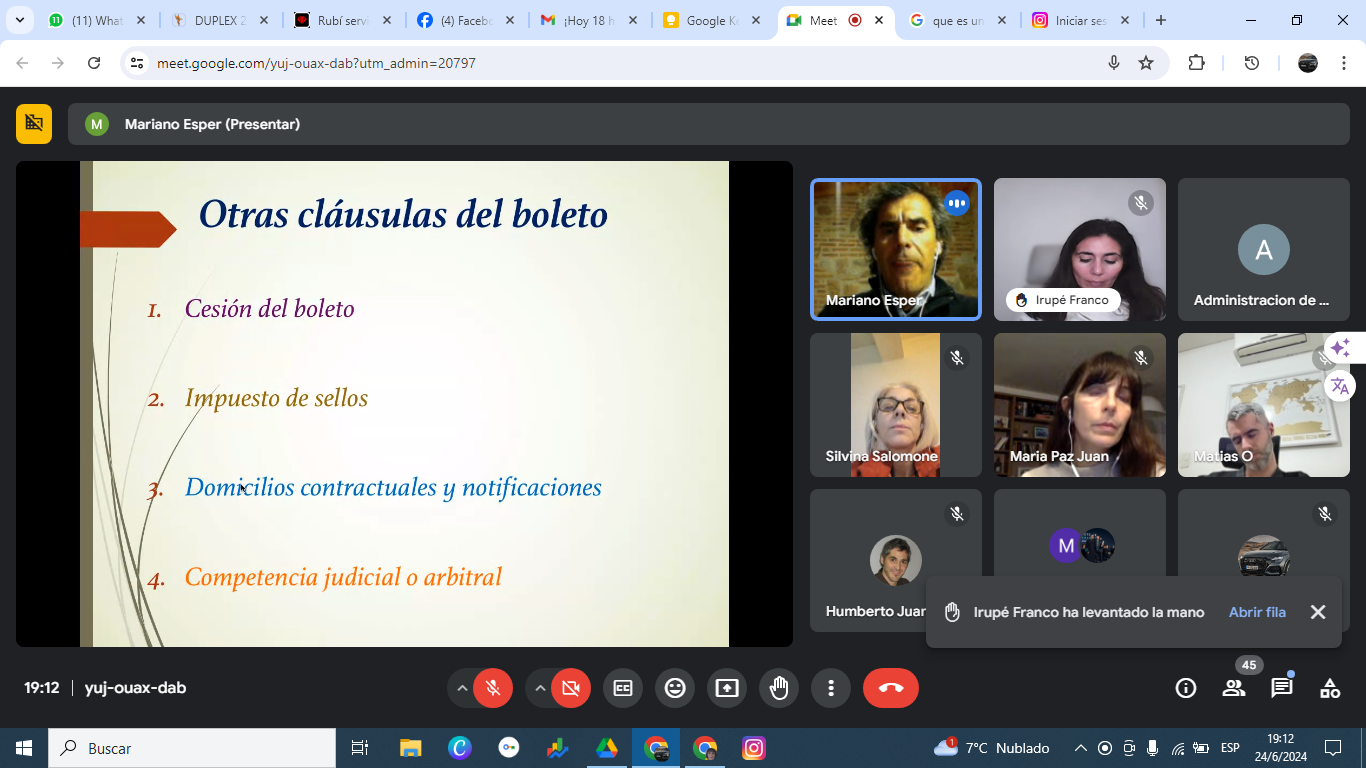The width and height of the screenshot is (1366, 768).
Task: Select Mariano Esper's video tile
Action: (895, 250)
